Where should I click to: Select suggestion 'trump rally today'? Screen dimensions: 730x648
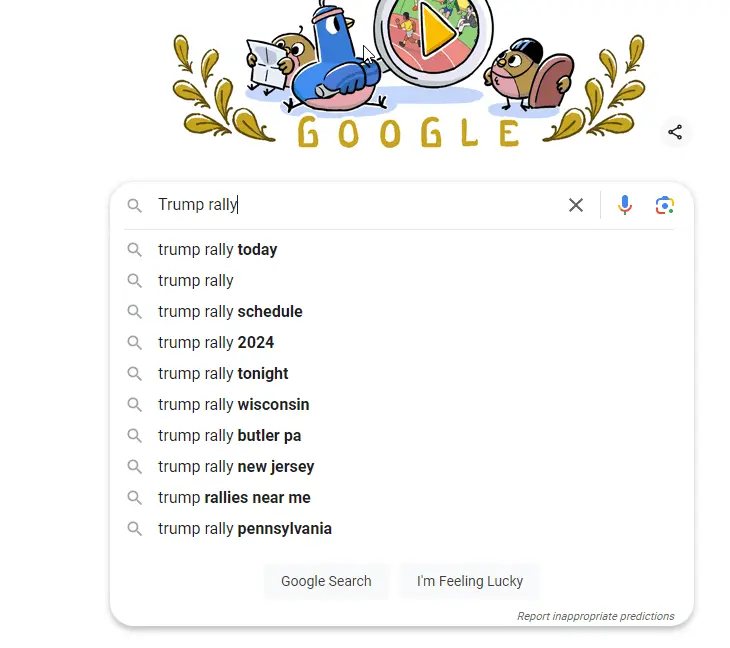coord(218,250)
